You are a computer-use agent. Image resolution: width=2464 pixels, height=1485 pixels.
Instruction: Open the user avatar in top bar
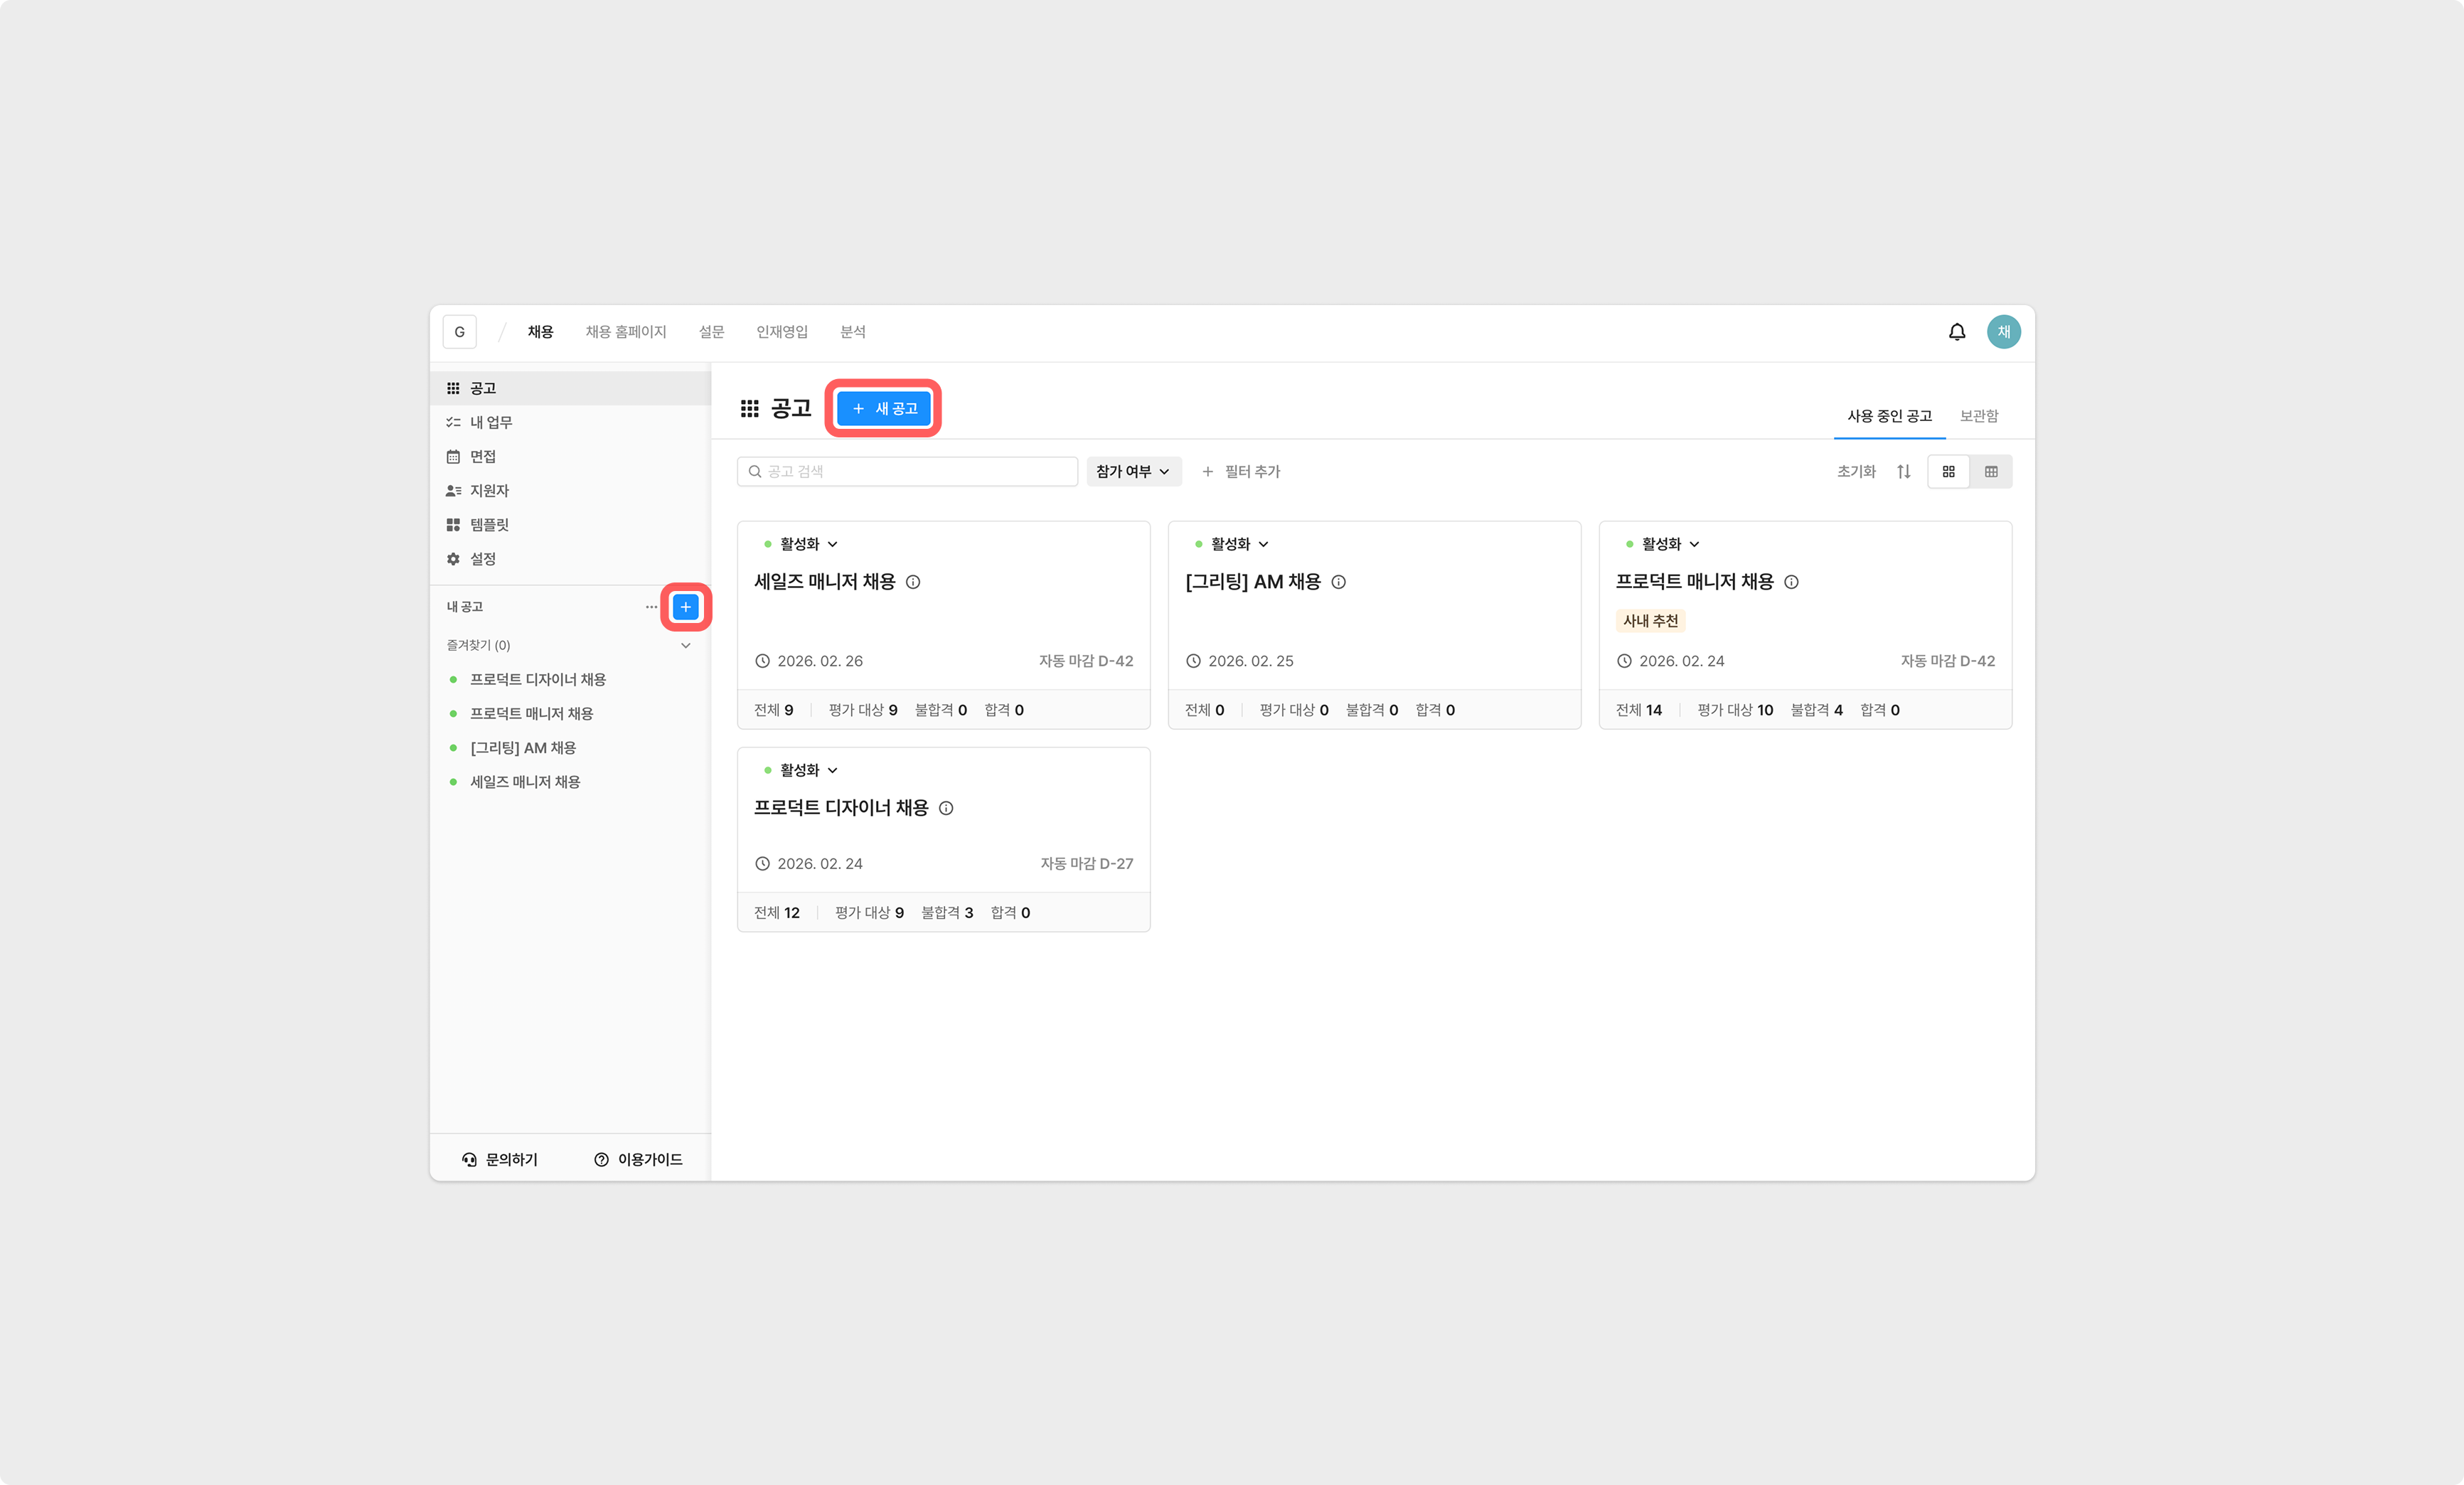pyautogui.click(x=2003, y=332)
